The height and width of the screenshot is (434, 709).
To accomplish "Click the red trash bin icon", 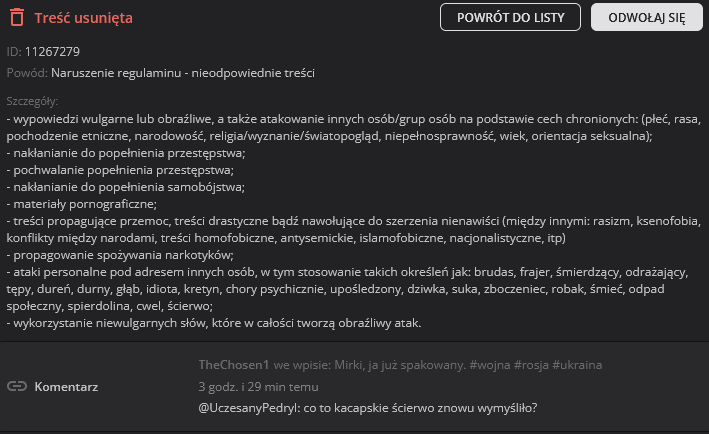I will (17, 18).
